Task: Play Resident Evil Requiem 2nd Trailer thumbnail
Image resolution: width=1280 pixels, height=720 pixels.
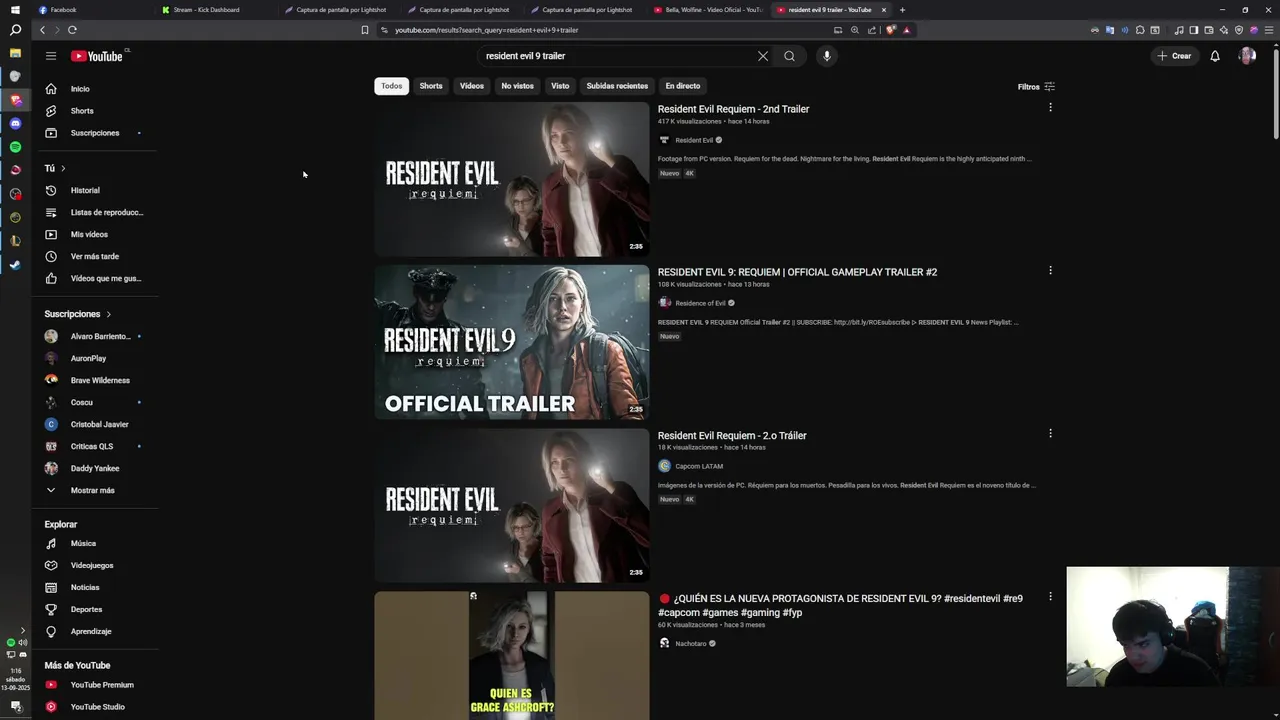Action: point(512,179)
